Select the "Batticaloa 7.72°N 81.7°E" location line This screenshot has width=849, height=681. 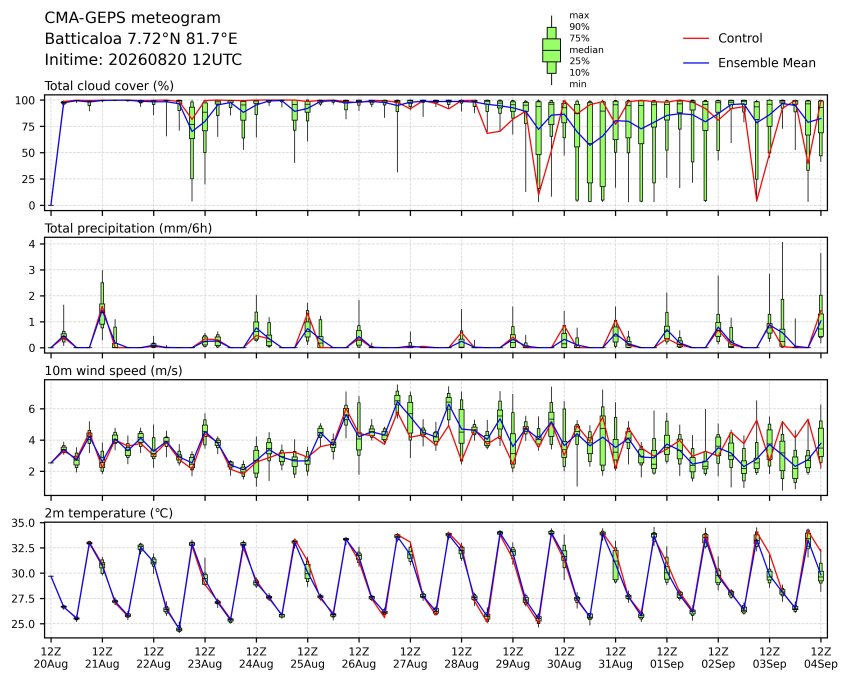pyautogui.click(x=141, y=39)
